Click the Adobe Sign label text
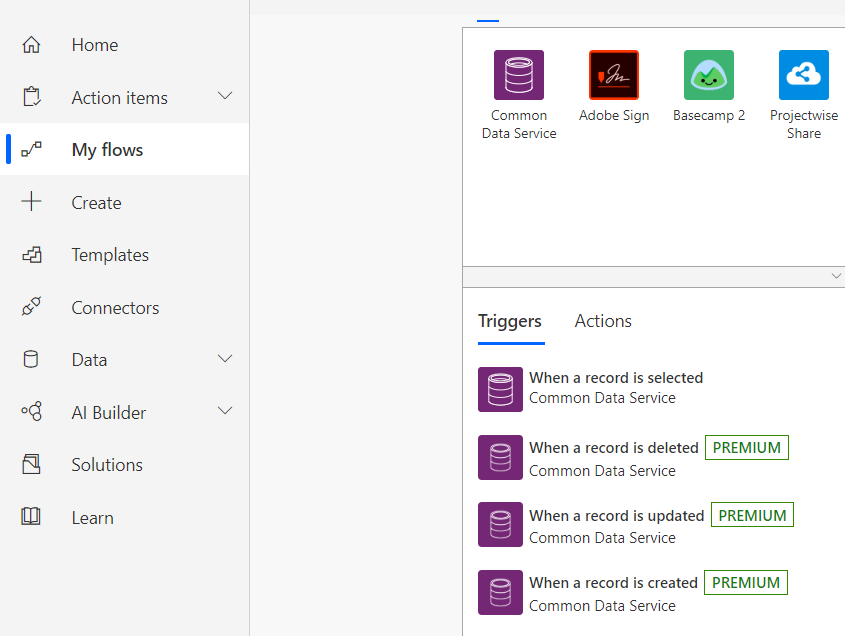845x636 pixels. coord(614,115)
